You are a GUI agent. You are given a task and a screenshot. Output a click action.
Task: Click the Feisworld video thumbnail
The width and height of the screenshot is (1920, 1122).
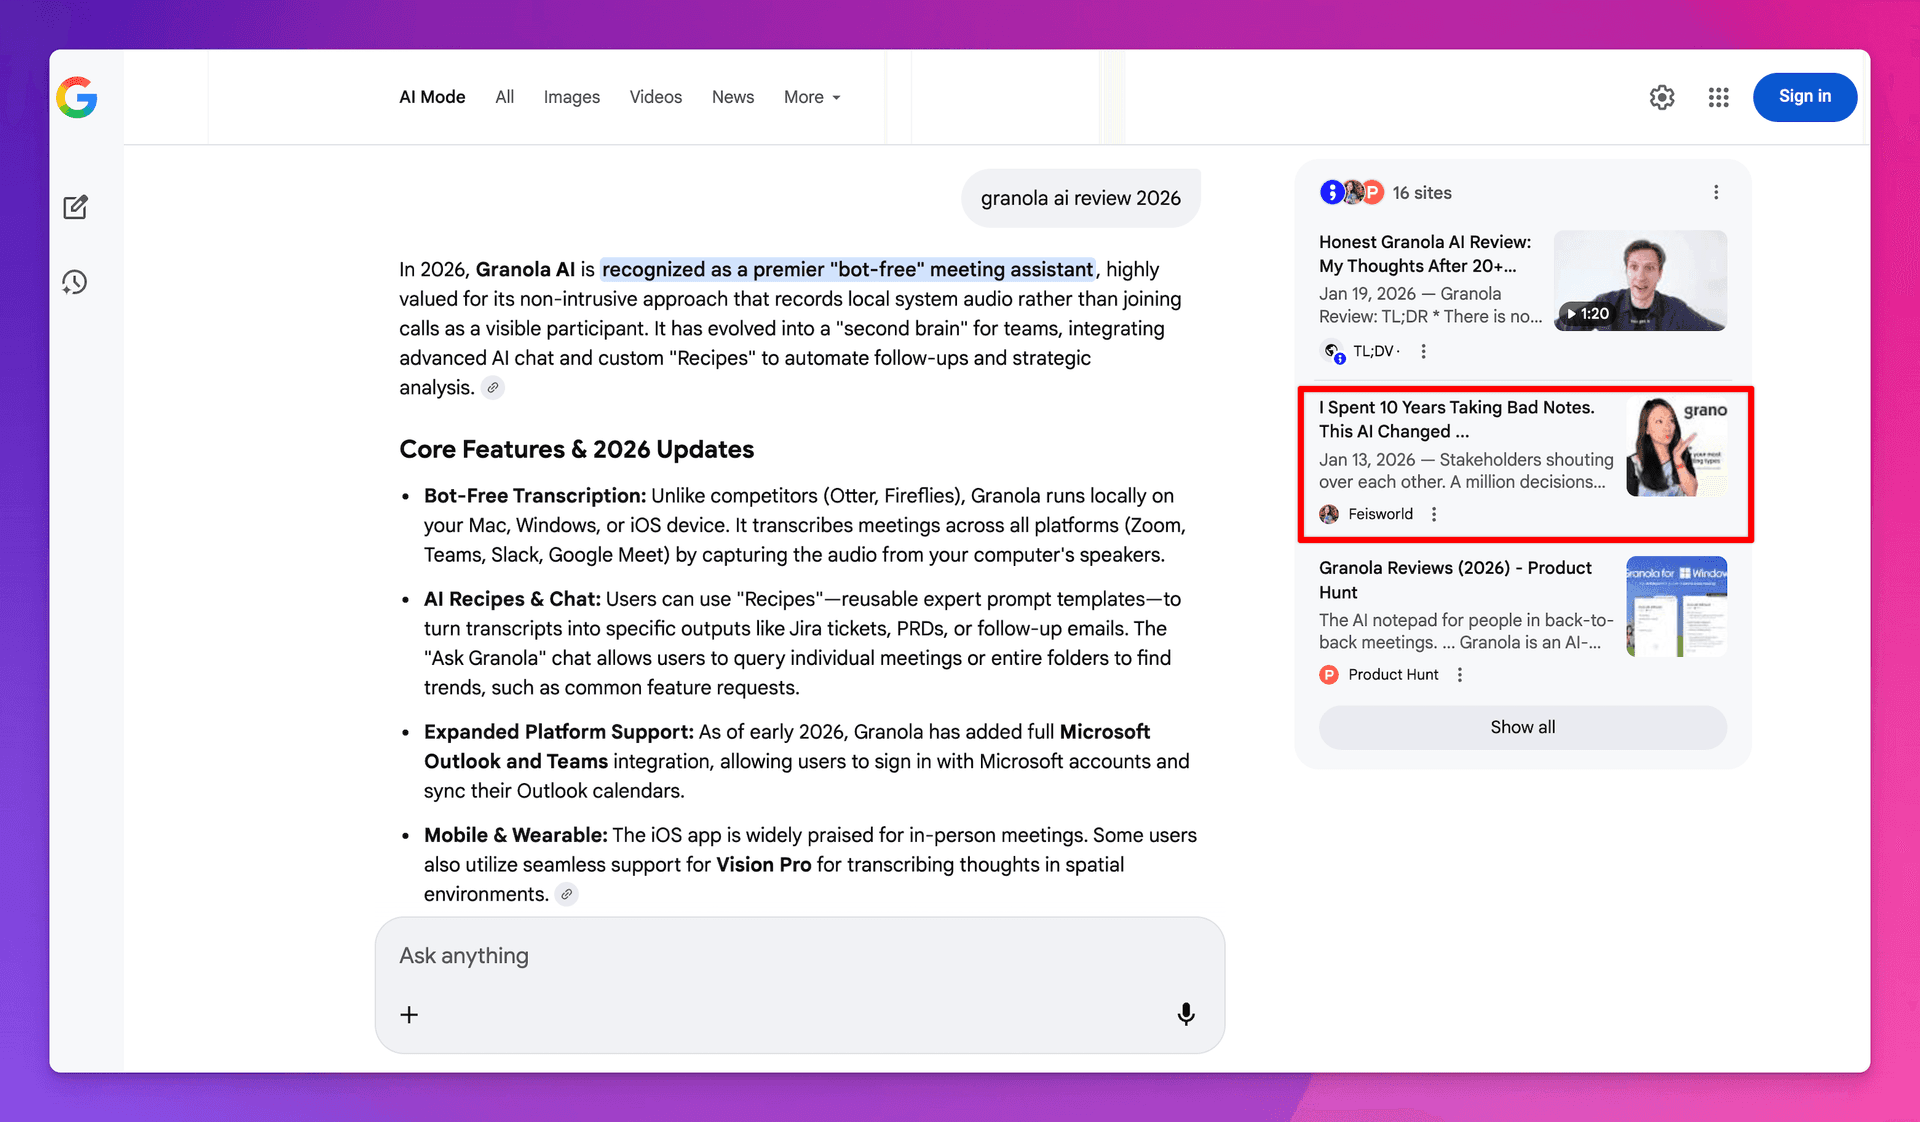(x=1677, y=447)
